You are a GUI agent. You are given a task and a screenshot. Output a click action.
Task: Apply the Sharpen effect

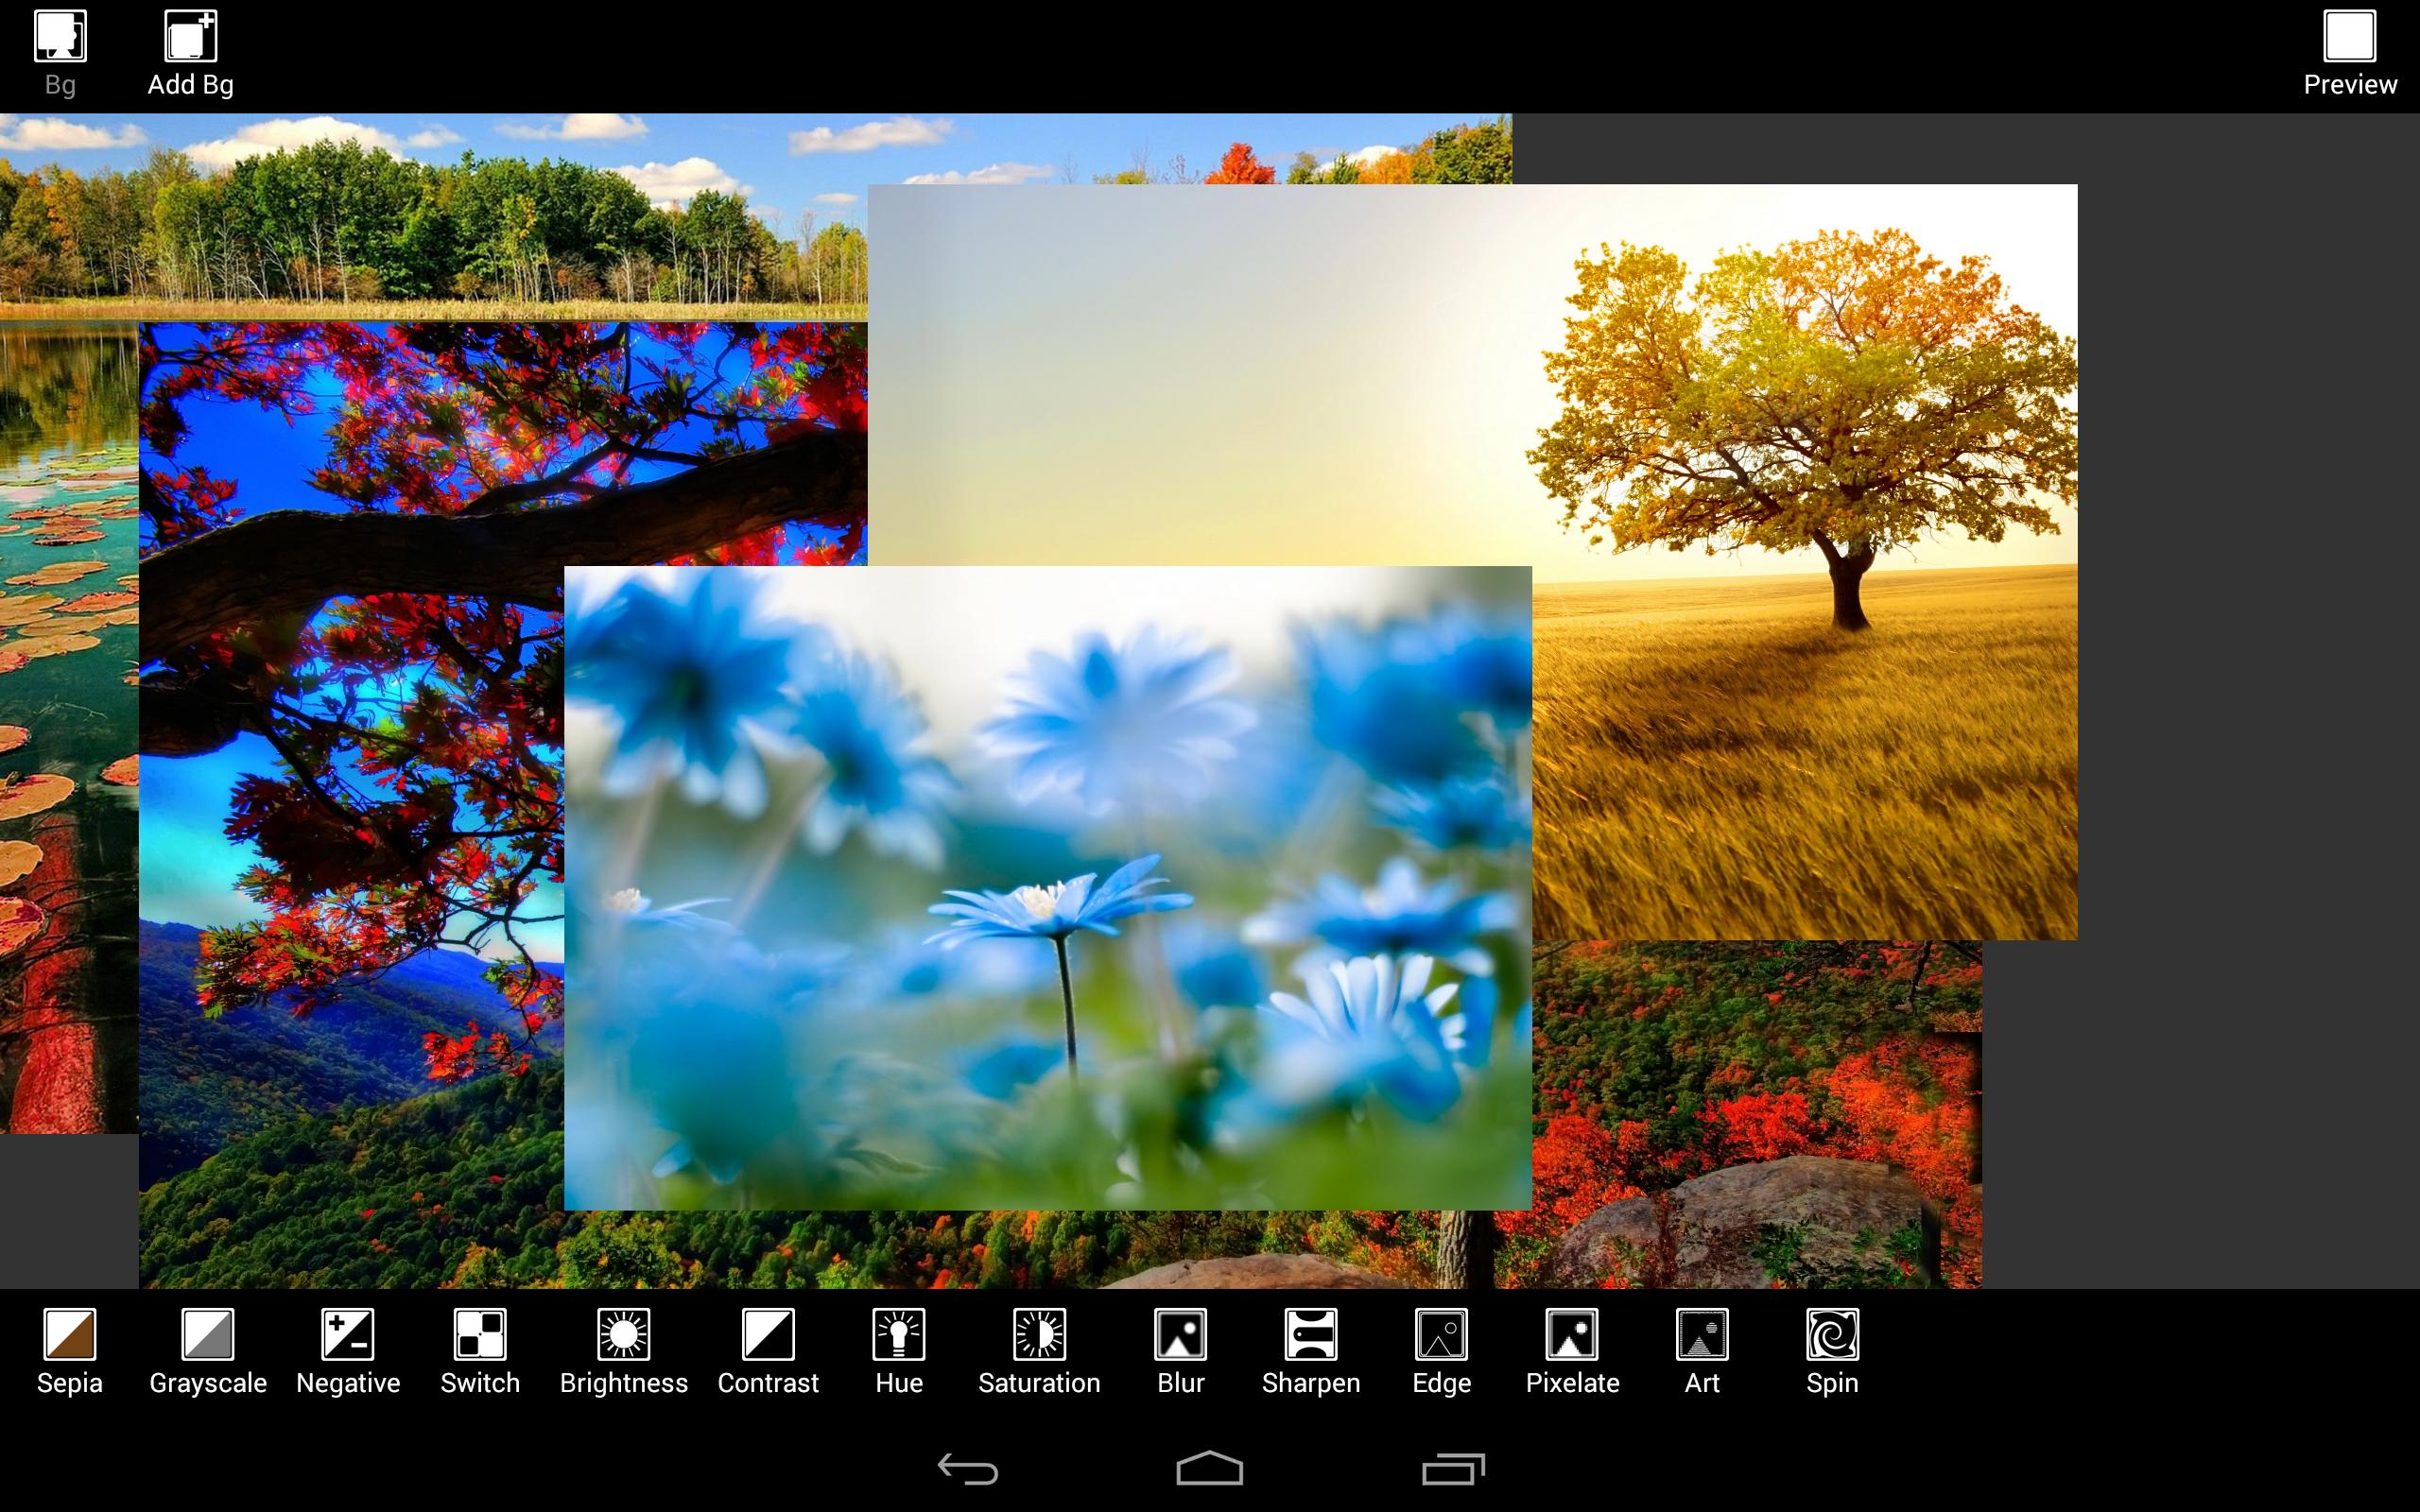pyautogui.click(x=1311, y=1351)
